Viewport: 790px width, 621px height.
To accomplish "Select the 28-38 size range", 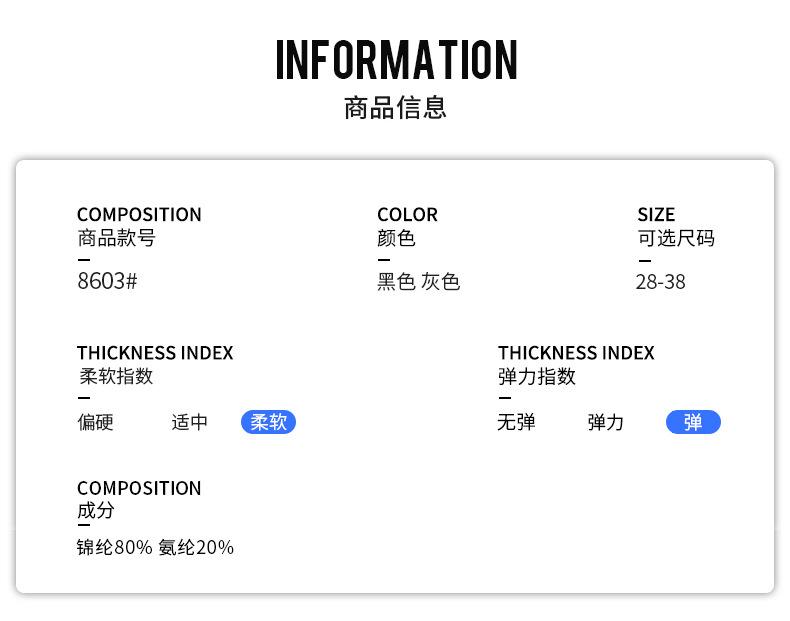I will pos(661,282).
